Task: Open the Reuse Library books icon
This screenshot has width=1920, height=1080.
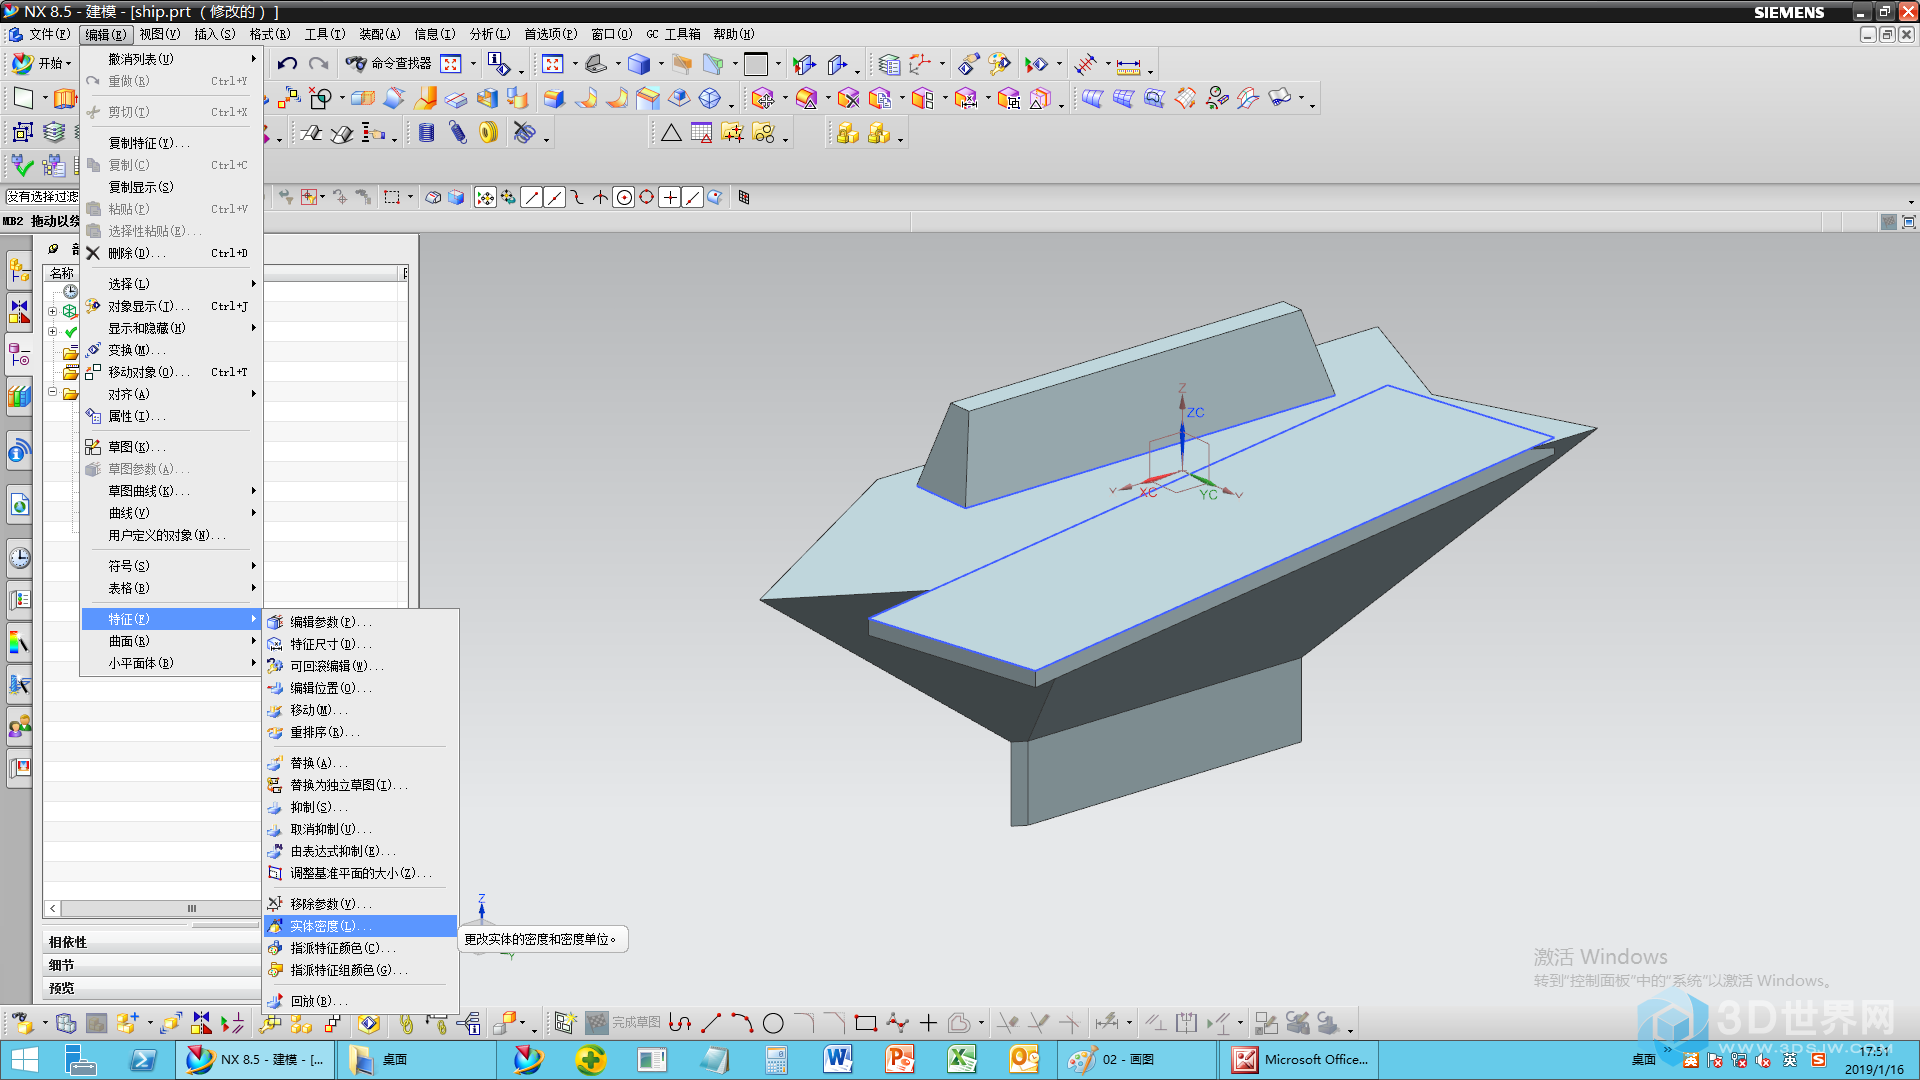Action: pos(20,397)
